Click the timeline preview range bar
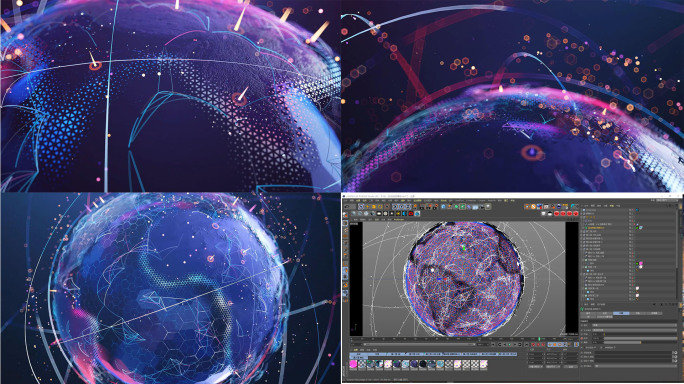Viewport: 684px width, 384px height. point(419,344)
